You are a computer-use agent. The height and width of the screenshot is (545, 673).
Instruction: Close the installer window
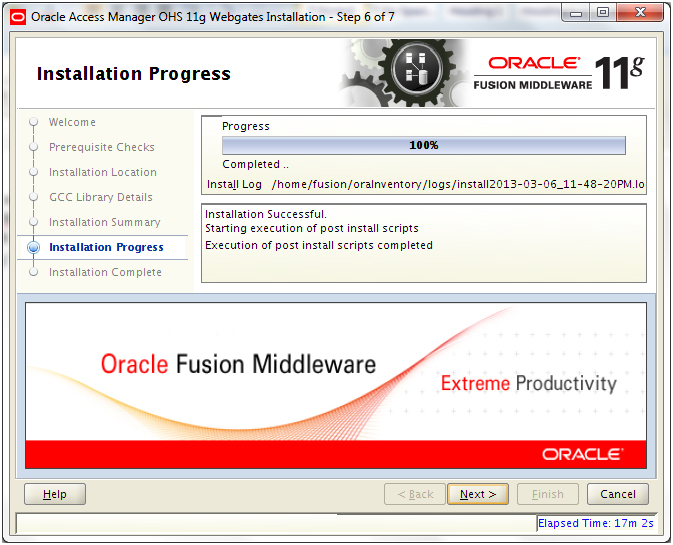point(640,13)
